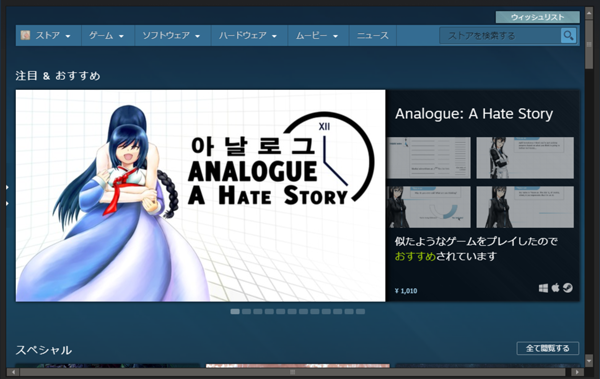
Task: Open the ゲーム dropdown menu
Action: (x=108, y=36)
